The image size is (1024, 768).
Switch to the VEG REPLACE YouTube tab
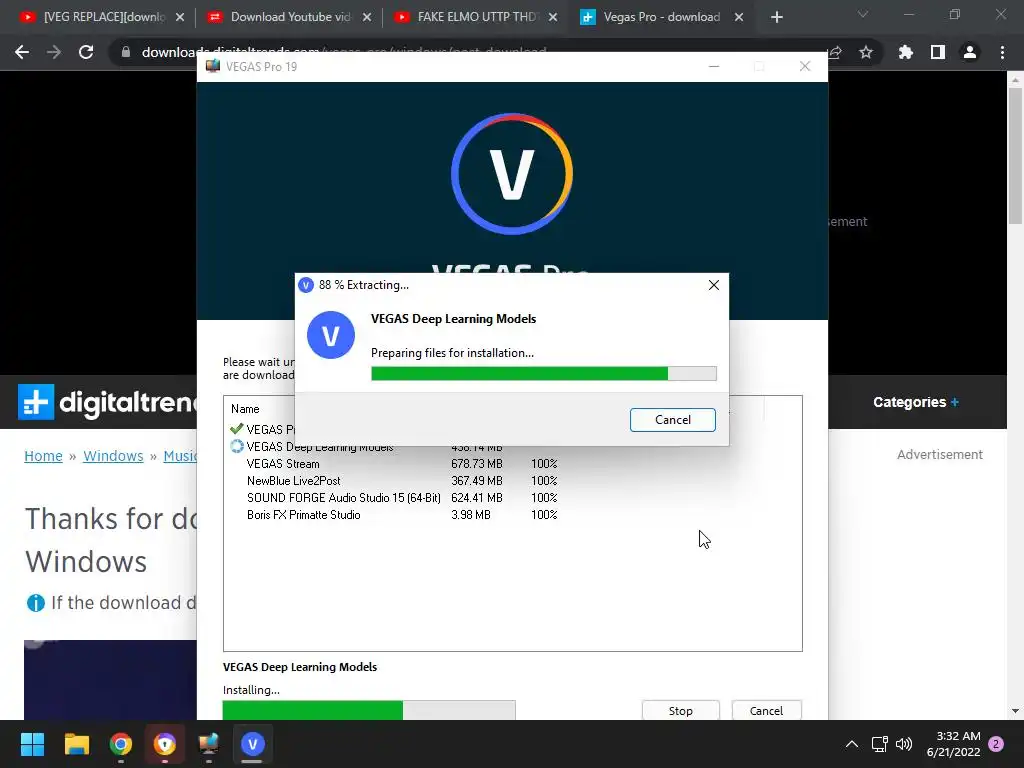[x=102, y=17]
